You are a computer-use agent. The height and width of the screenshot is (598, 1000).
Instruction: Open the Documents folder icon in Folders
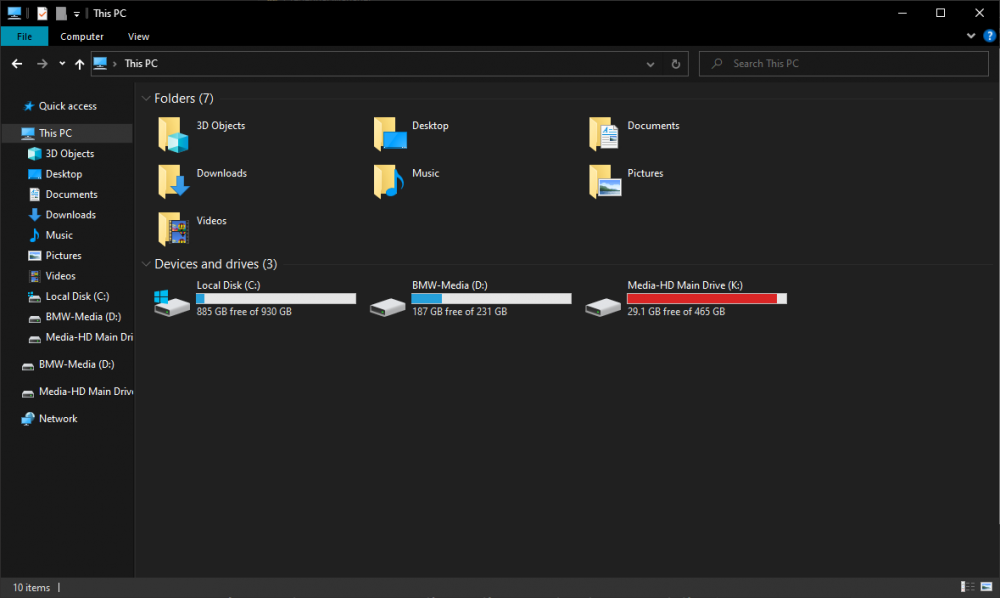(x=604, y=134)
